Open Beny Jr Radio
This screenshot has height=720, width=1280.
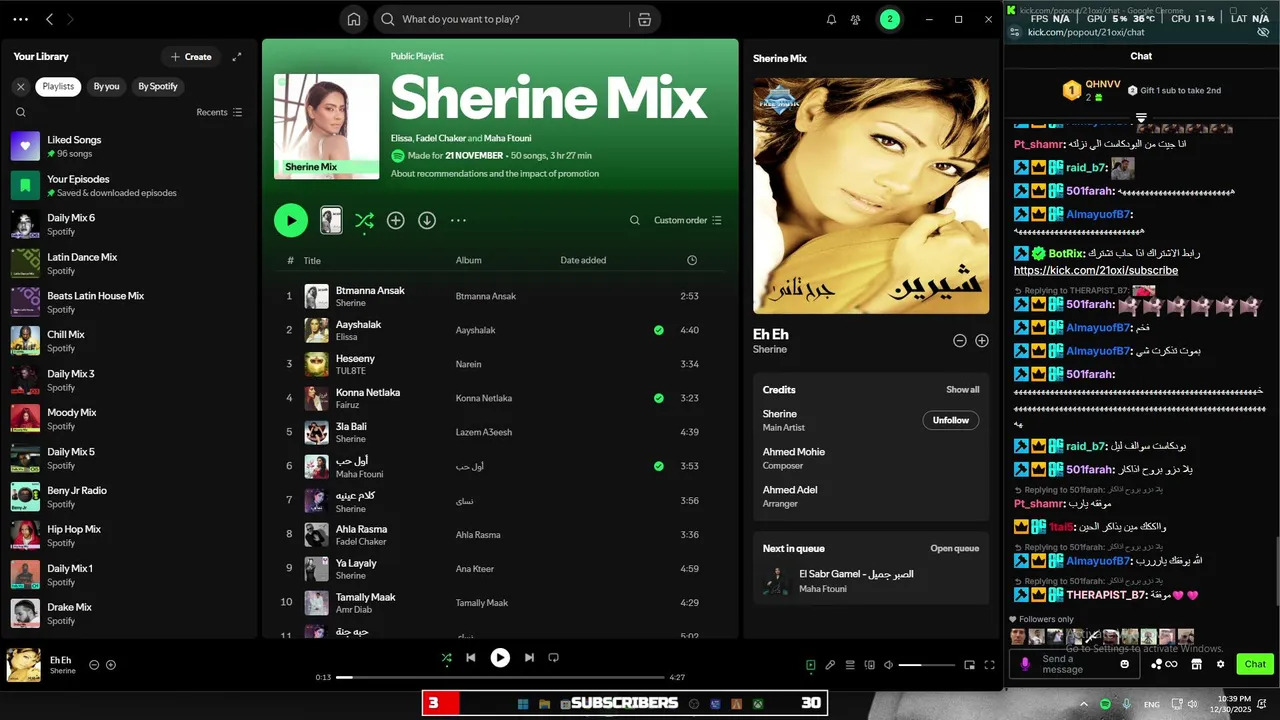coord(130,497)
